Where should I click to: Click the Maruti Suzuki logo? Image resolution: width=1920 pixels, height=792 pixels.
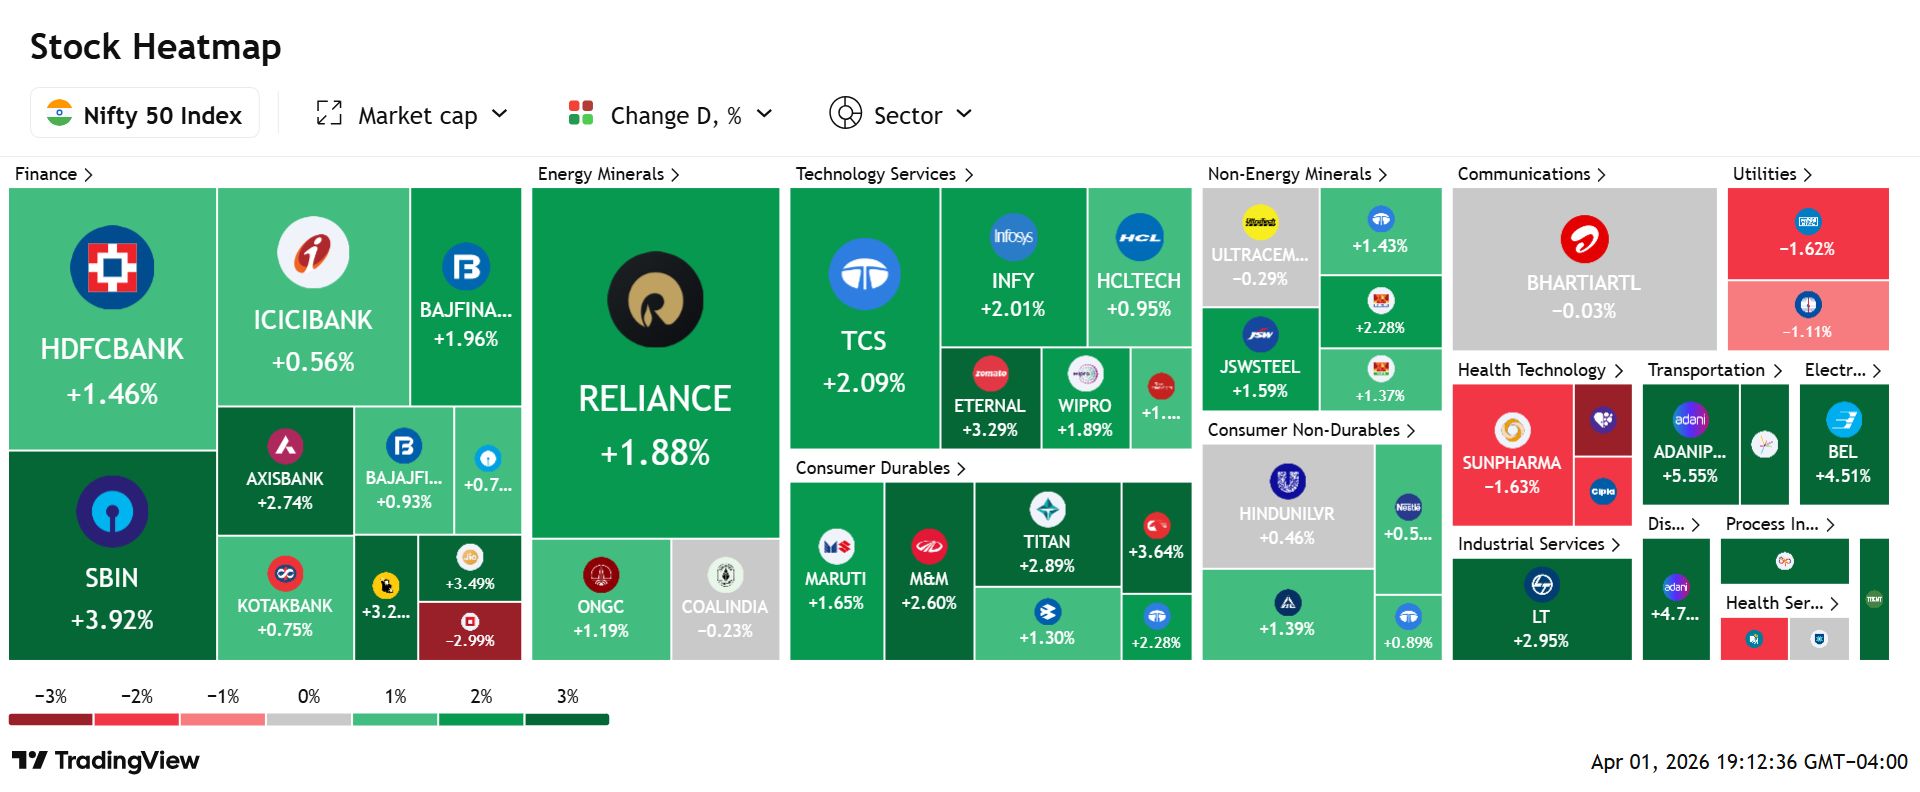click(x=836, y=547)
